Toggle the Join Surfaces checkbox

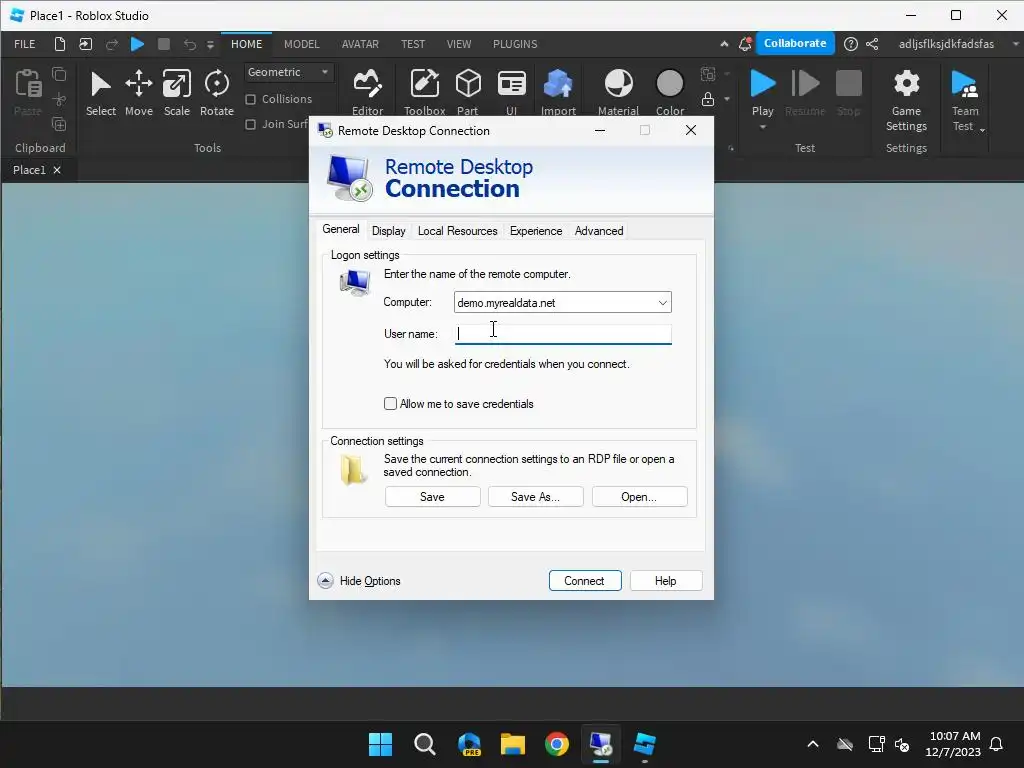(250, 124)
